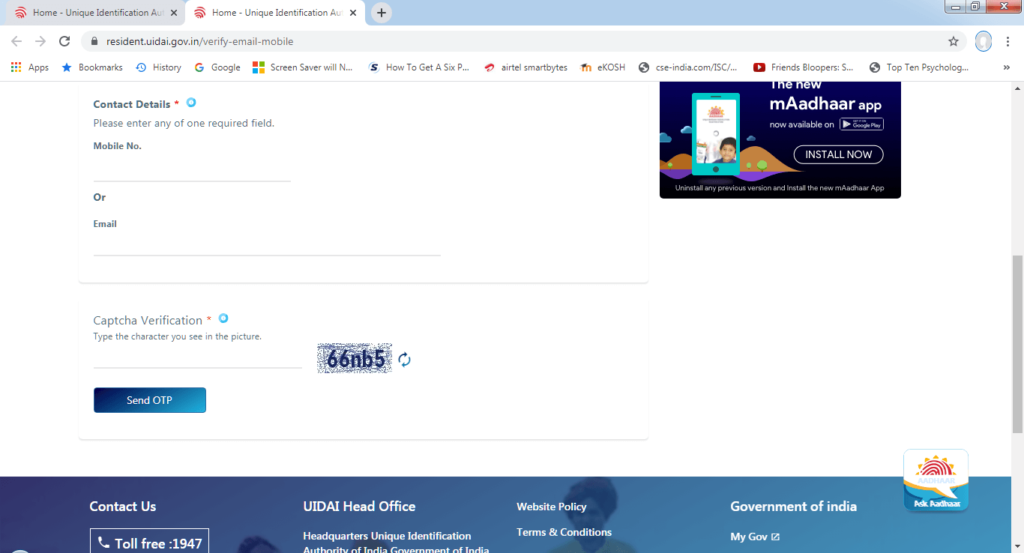The image size is (1024, 553).
Task: Click the Contact Details info icon
Action: click(x=191, y=103)
